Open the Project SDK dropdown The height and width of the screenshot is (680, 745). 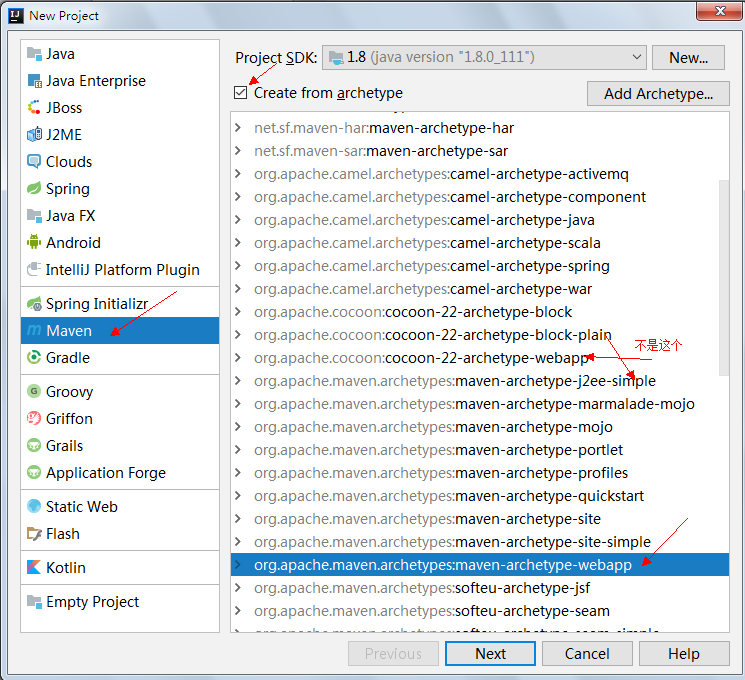(484, 57)
